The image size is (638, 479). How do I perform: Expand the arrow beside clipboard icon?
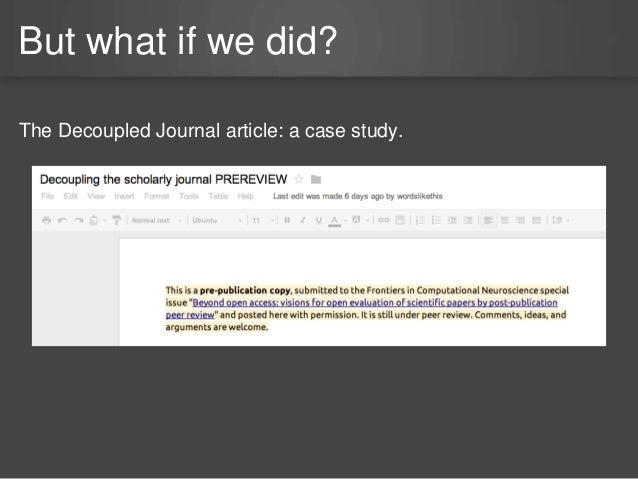[105, 220]
